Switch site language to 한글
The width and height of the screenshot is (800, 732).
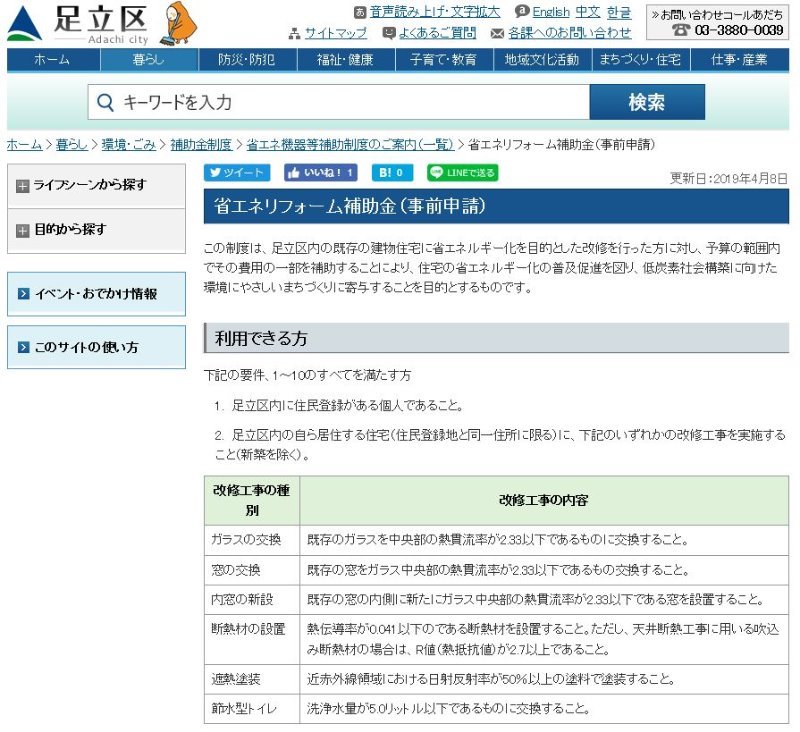tap(619, 12)
